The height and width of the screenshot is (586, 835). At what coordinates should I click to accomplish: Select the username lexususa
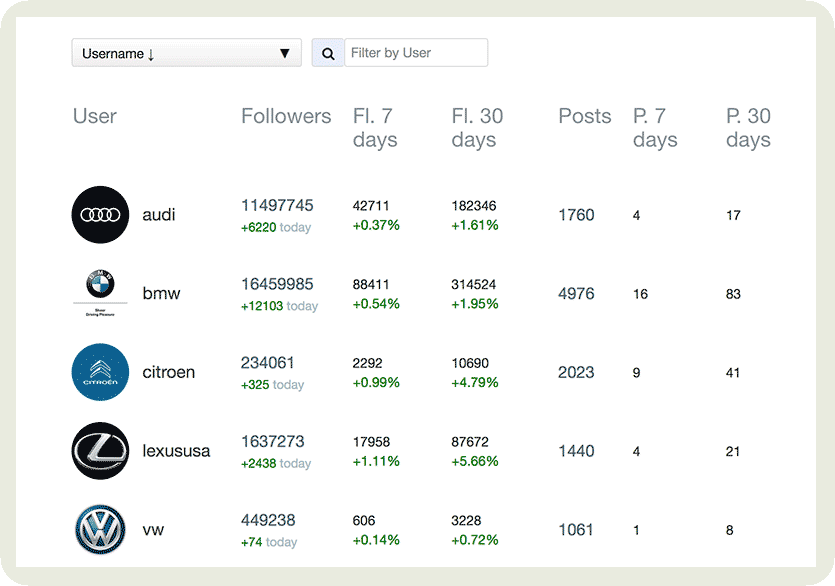(177, 451)
